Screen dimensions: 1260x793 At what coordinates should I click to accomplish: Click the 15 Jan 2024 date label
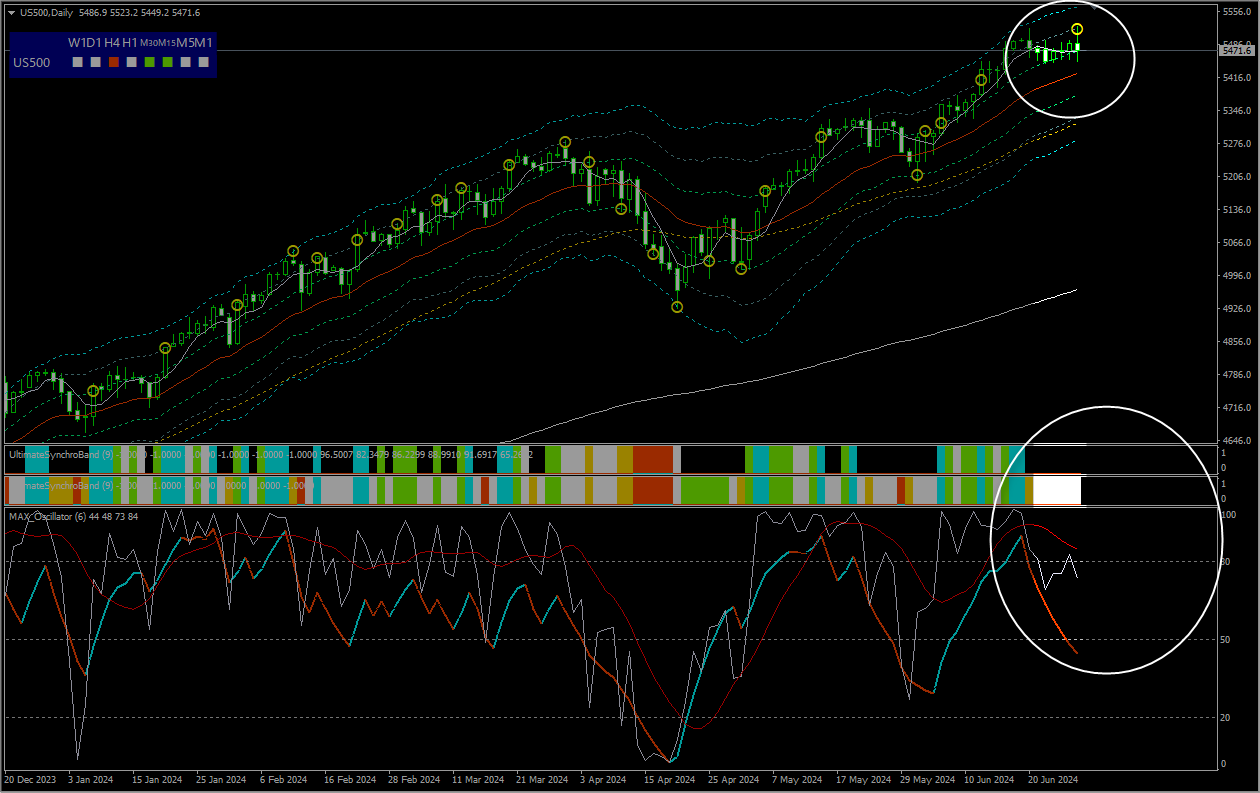click(x=157, y=779)
